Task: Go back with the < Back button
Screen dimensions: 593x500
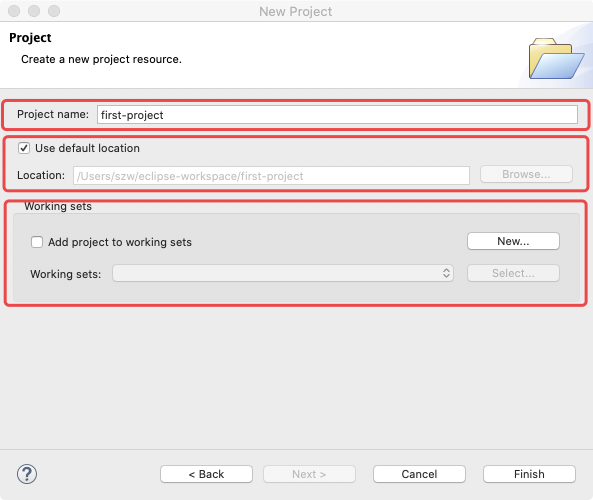Action: (206, 474)
